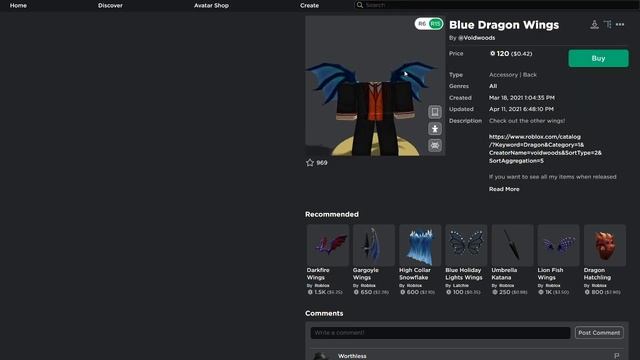Click the Dragon Hatchling title text

(x=597, y=274)
